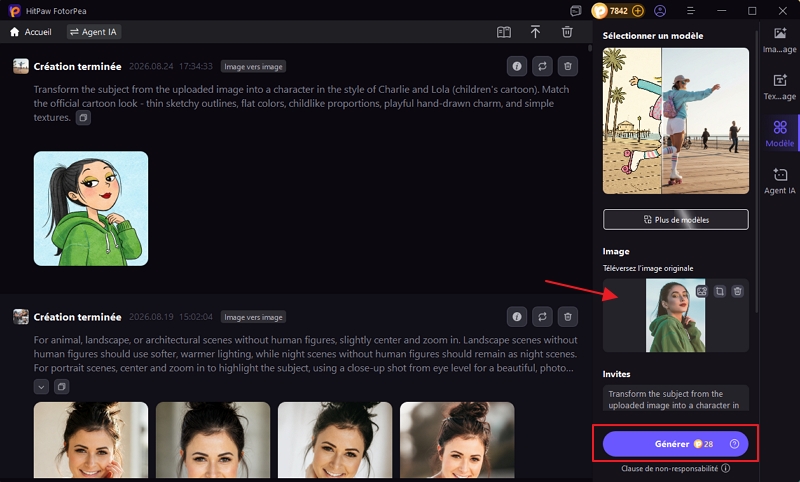Open the user account profile icon

point(660,11)
